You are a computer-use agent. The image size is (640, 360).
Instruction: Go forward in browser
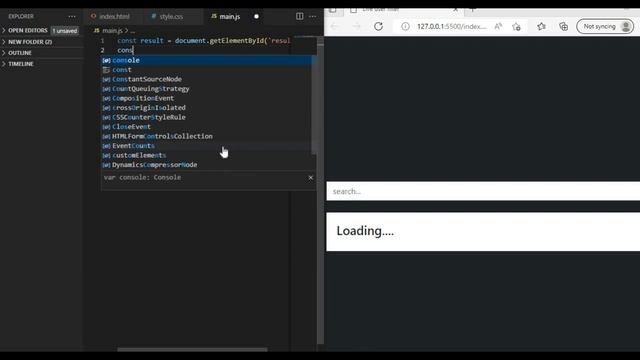(356, 27)
